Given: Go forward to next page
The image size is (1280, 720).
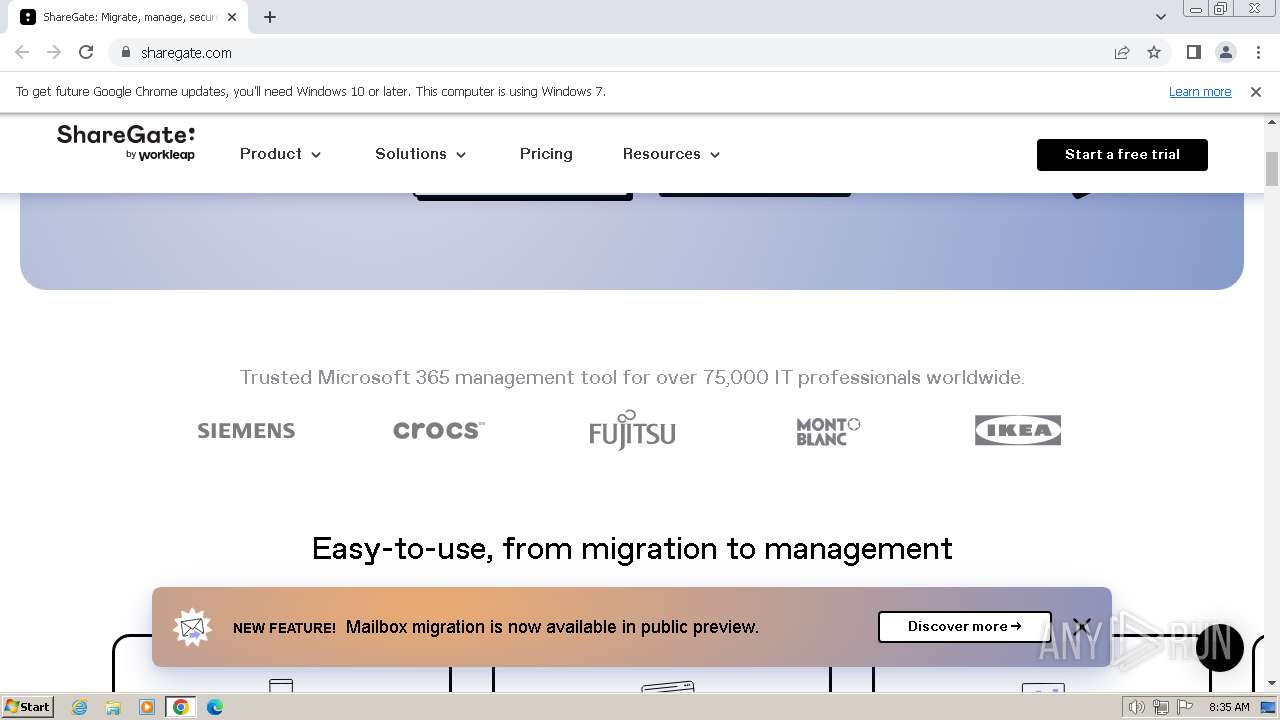Looking at the screenshot, I should [54, 53].
